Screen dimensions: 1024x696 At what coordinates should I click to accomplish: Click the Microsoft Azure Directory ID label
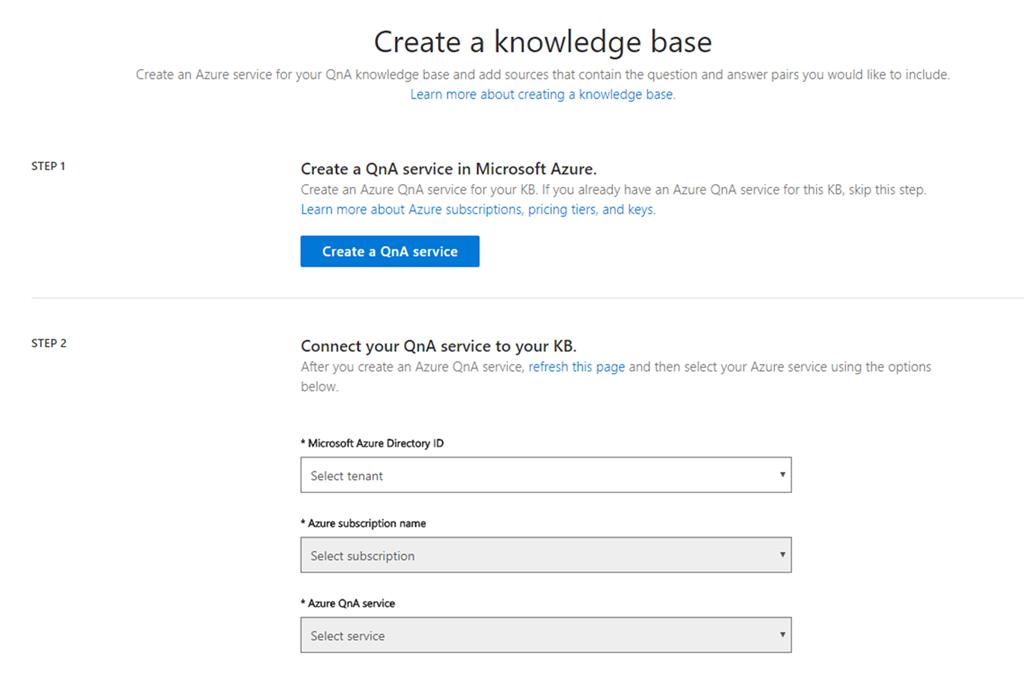point(372,443)
